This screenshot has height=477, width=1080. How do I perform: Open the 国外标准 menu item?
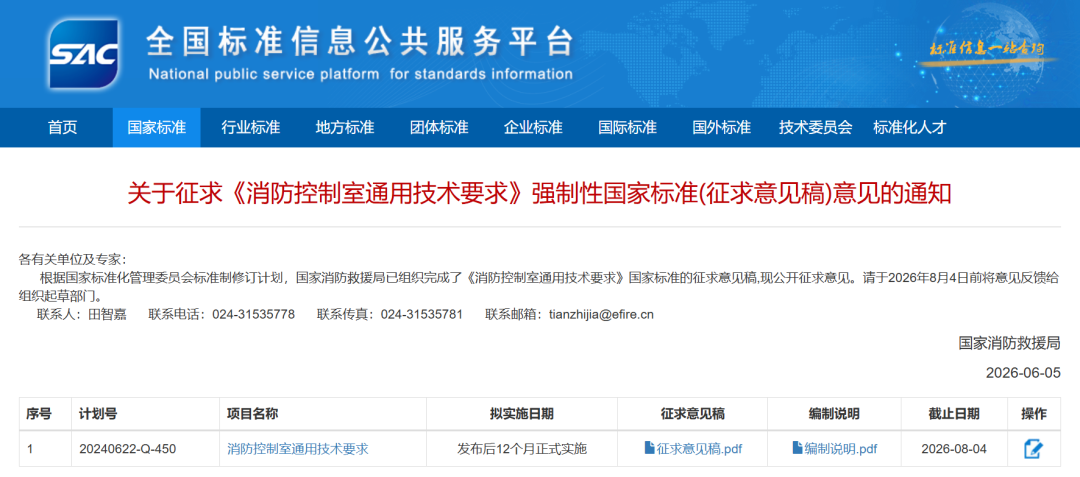pos(721,127)
